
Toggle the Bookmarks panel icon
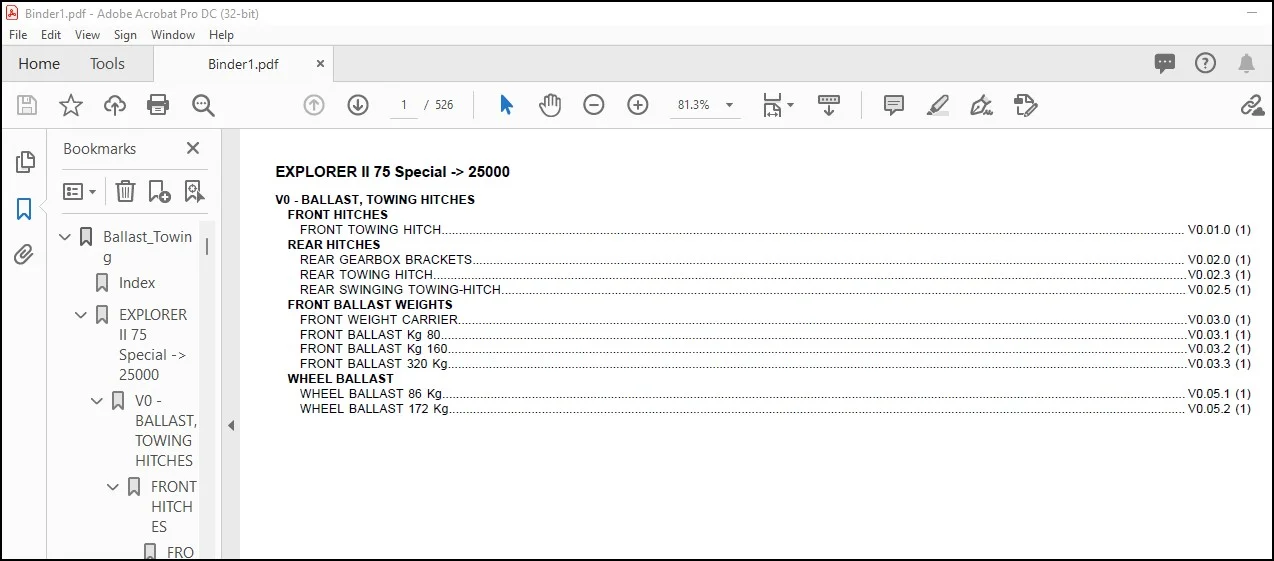tap(24, 209)
